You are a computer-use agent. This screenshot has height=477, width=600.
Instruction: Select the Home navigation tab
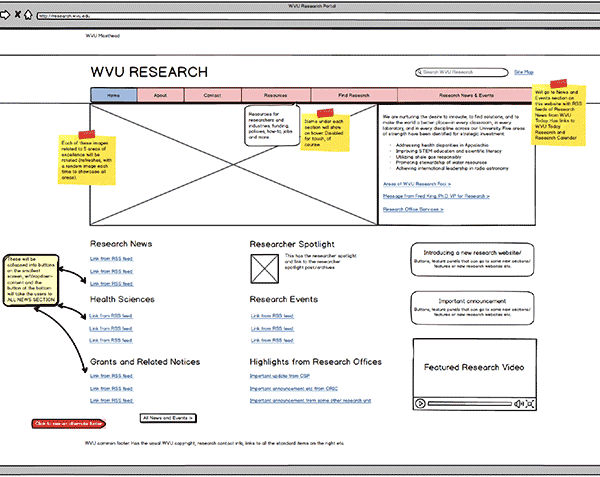point(114,95)
